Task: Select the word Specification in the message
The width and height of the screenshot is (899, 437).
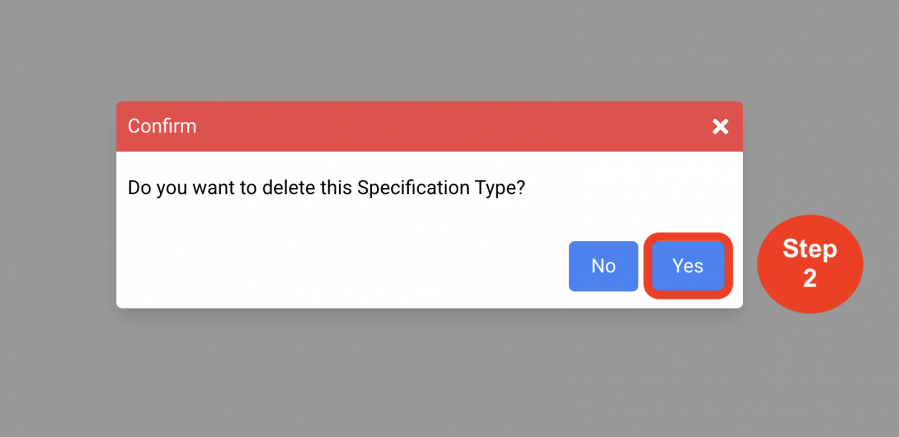Action: (407, 188)
